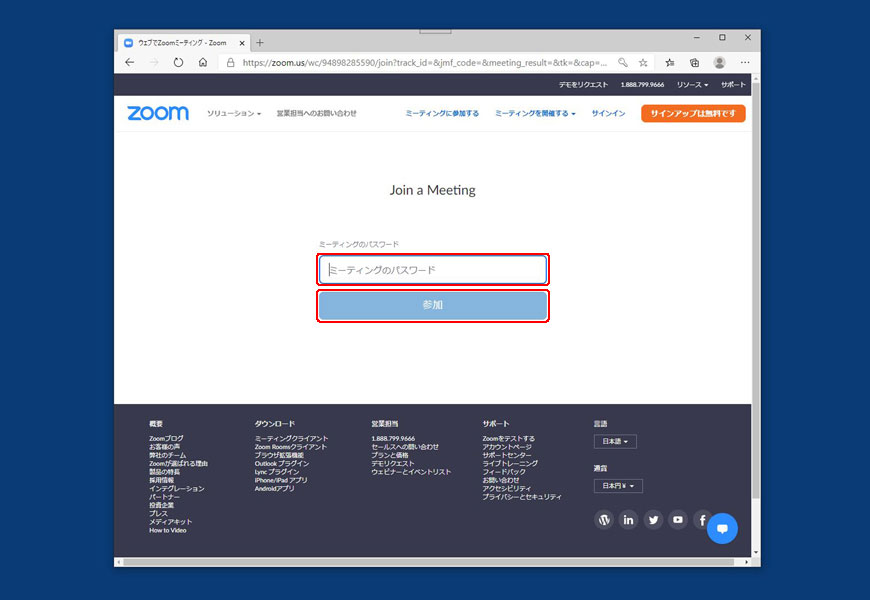The width and height of the screenshot is (870, 600).
Task: Open the ミーティングクライアント download link
Action: [x=291, y=438]
